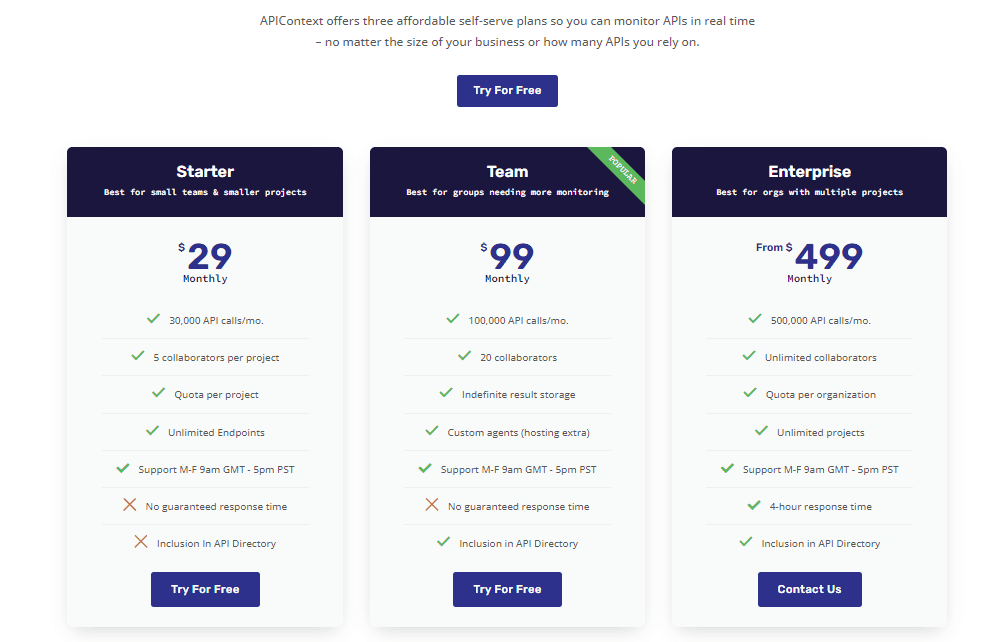The image size is (1003, 642).
Task: Click the Starter plan heading
Action: (x=205, y=171)
